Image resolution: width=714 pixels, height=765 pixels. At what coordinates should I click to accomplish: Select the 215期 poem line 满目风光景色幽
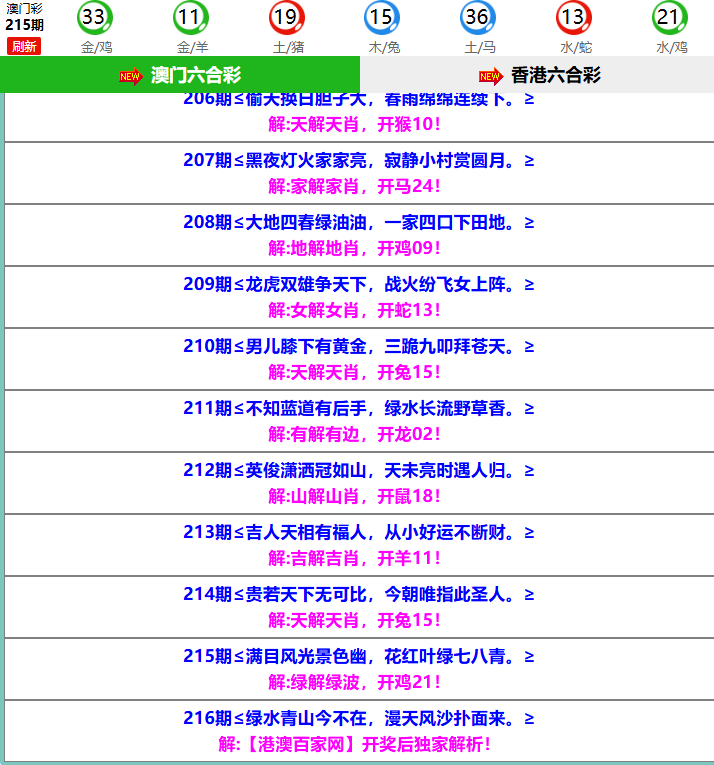(x=357, y=657)
